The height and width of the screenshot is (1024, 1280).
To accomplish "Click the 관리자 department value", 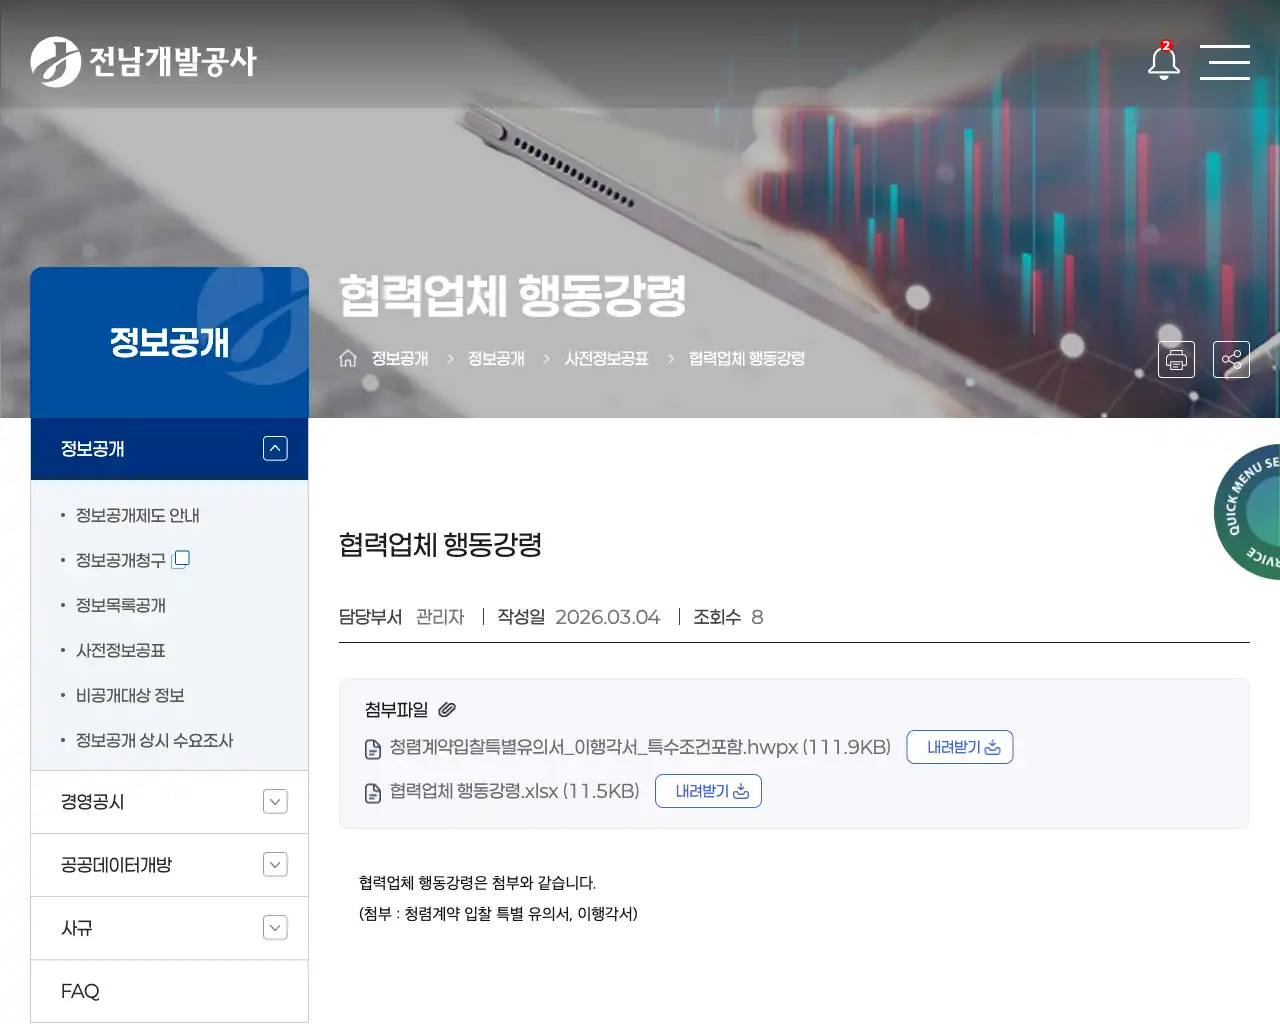I will (x=440, y=617).
